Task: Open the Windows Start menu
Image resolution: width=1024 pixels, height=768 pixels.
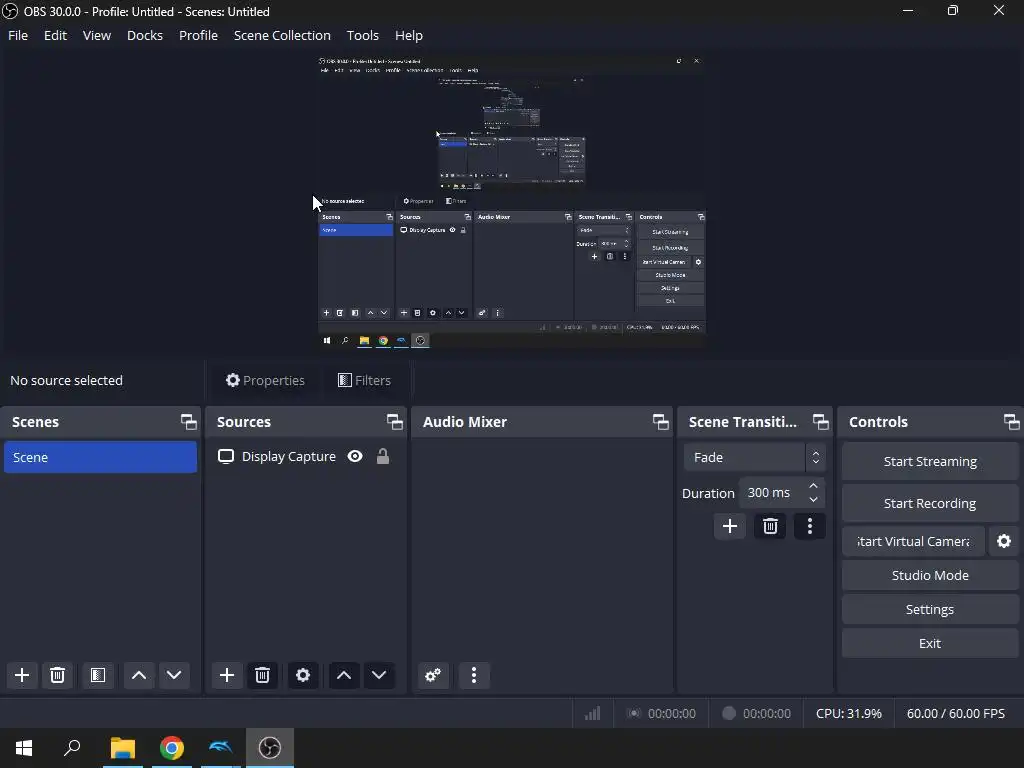Action: coord(24,748)
